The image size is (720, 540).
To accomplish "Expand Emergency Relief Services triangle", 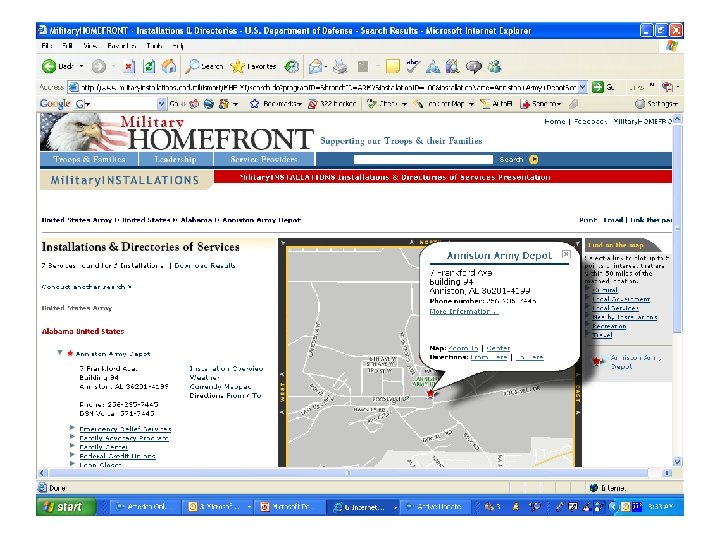I will [x=72, y=428].
